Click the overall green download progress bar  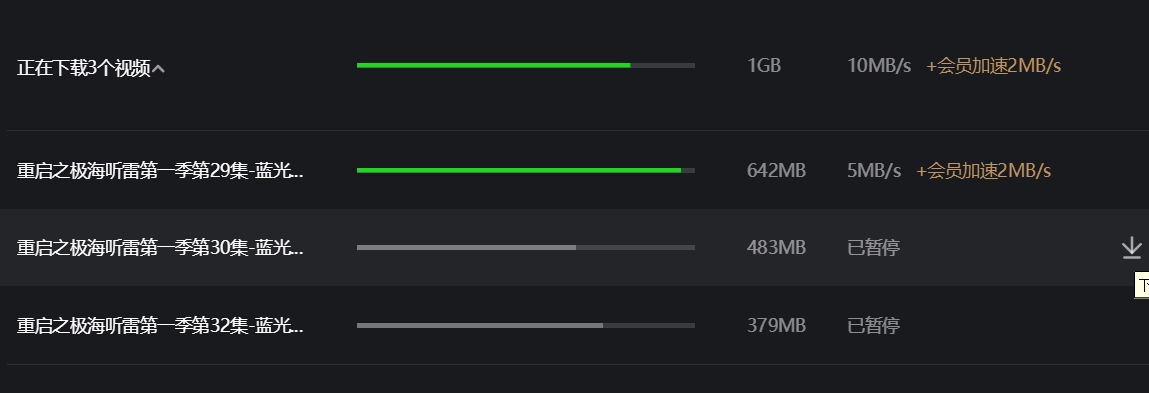[525, 65]
